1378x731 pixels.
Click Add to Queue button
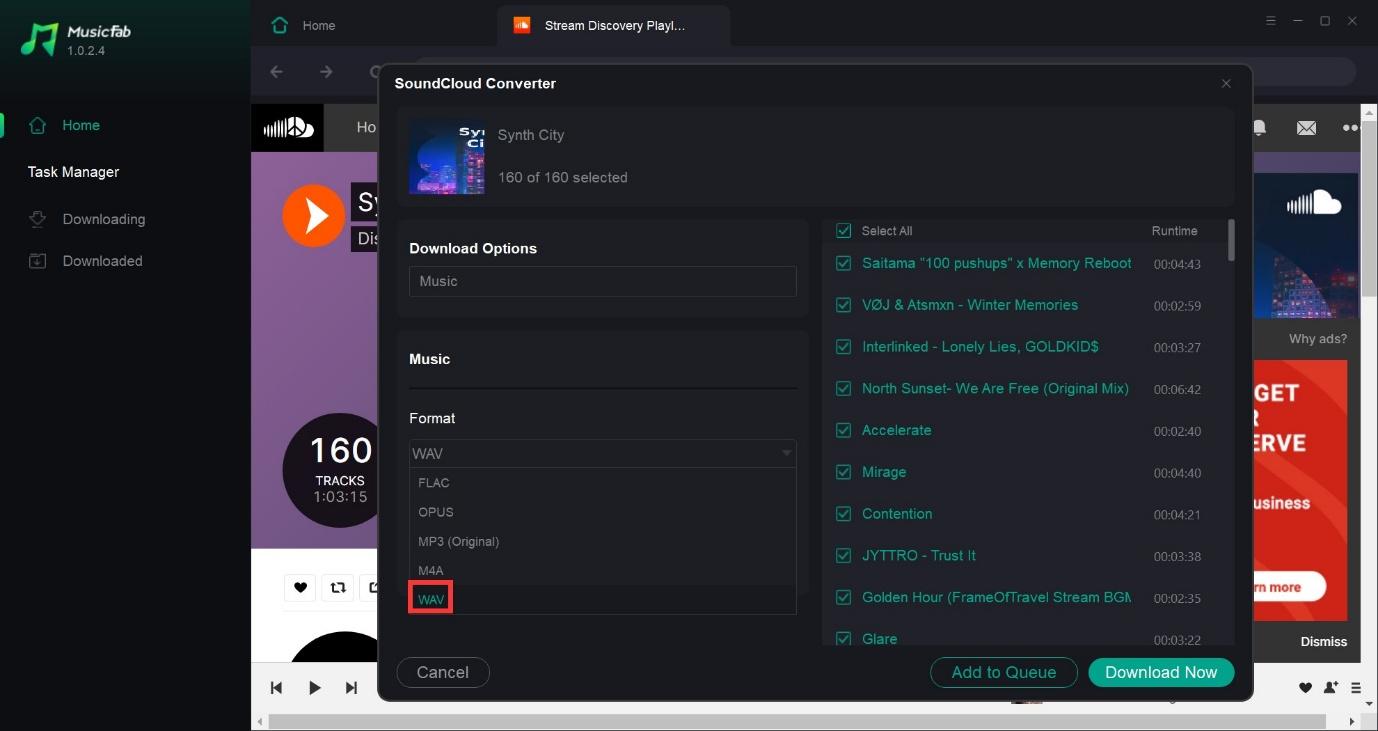click(x=1004, y=672)
